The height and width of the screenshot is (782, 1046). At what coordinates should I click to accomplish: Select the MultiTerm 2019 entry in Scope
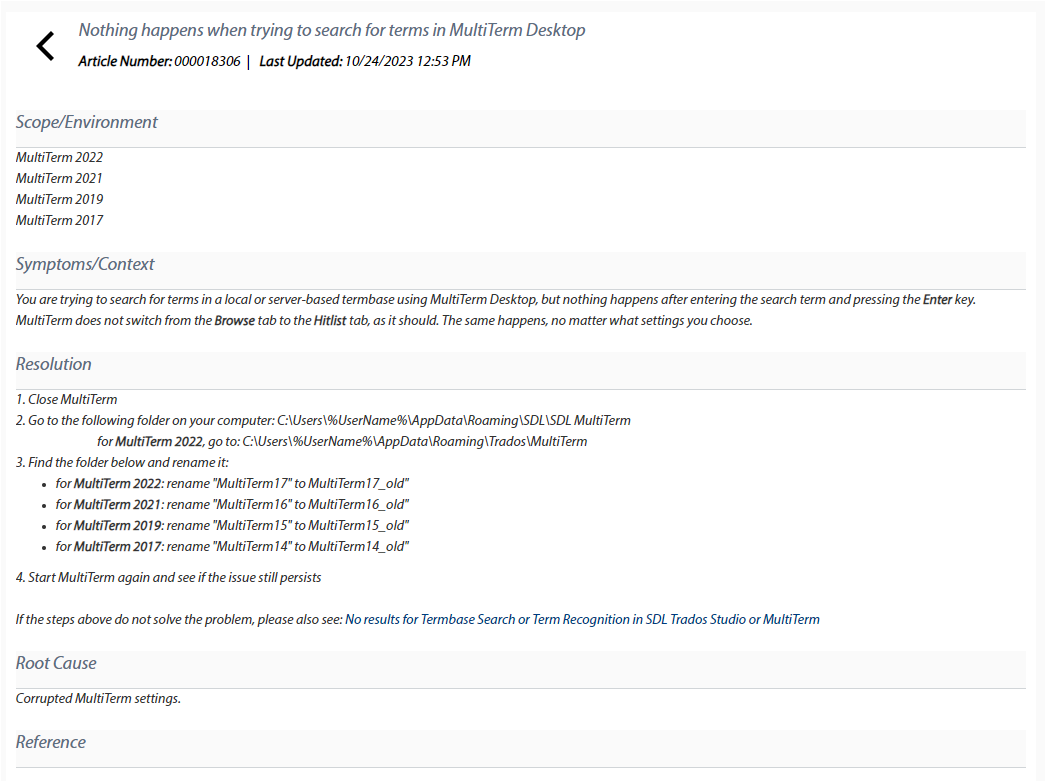click(59, 199)
